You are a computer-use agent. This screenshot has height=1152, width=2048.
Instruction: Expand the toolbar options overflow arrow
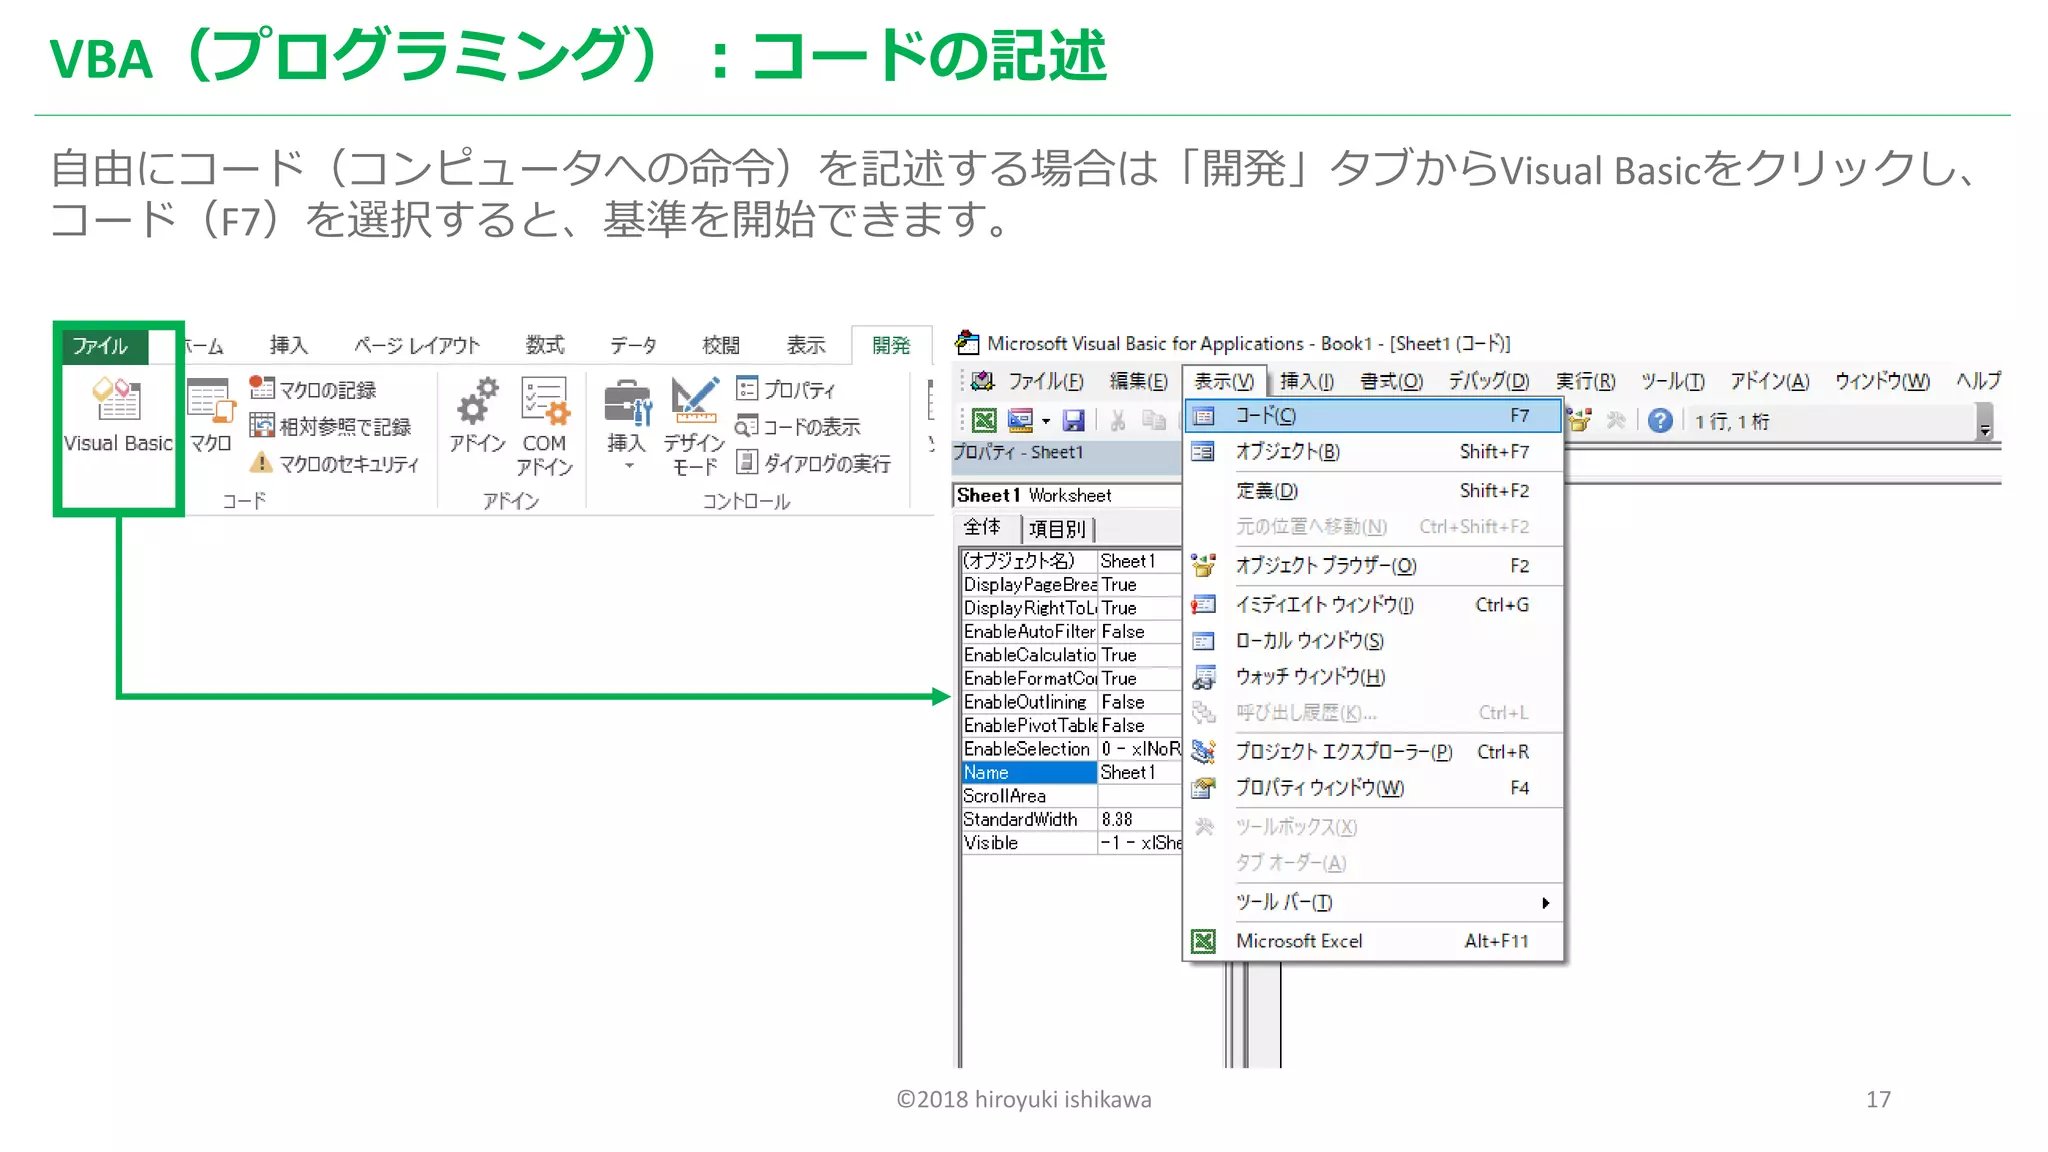tap(1984, 422)
